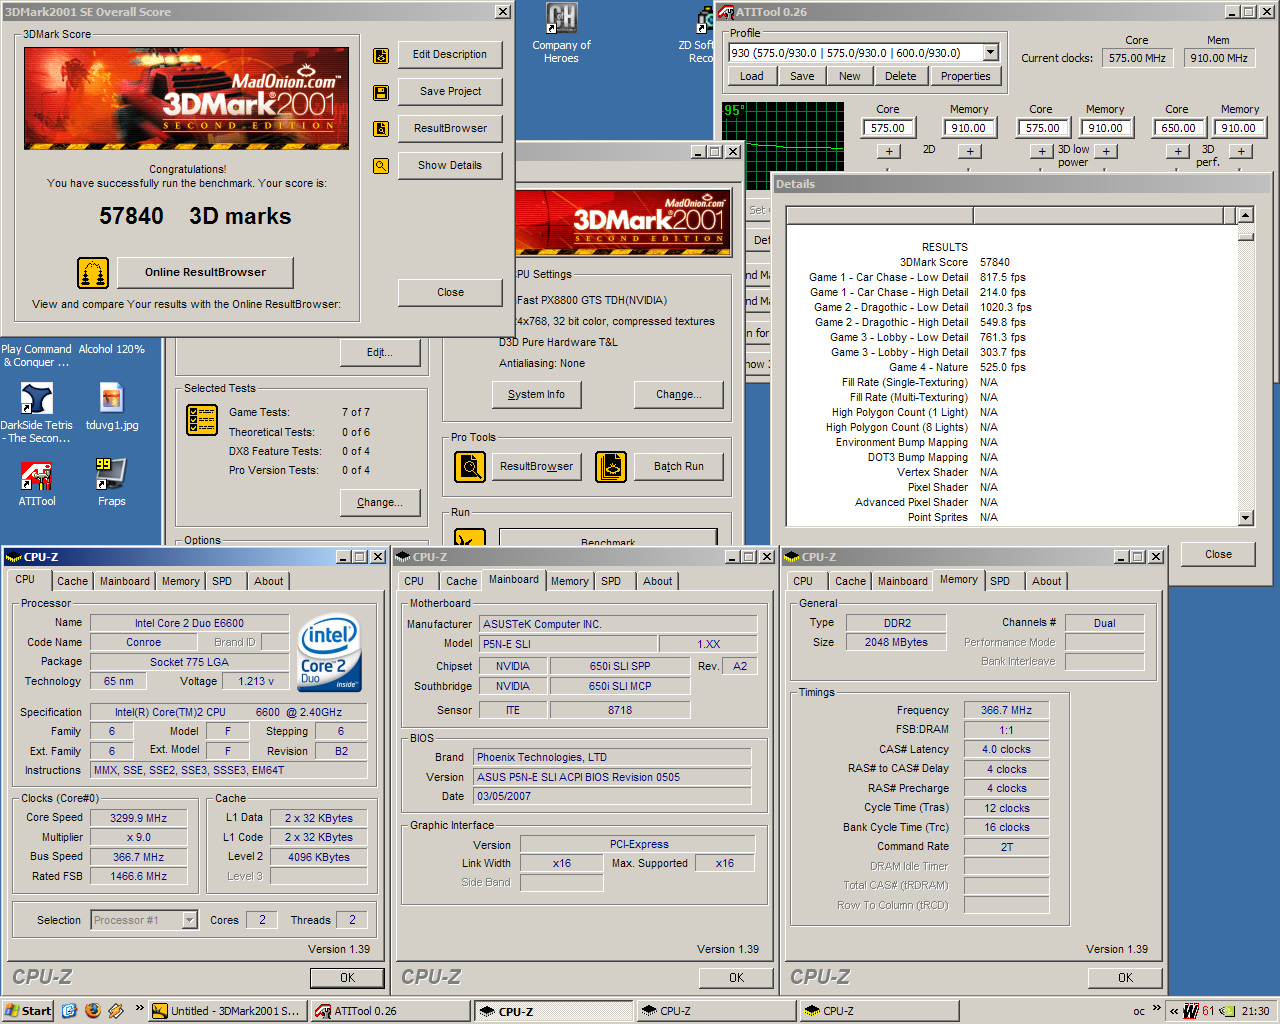Screen dimensions: 1280x1024
Task: Open the ATITool Profile dropdown
Action: 990,53
